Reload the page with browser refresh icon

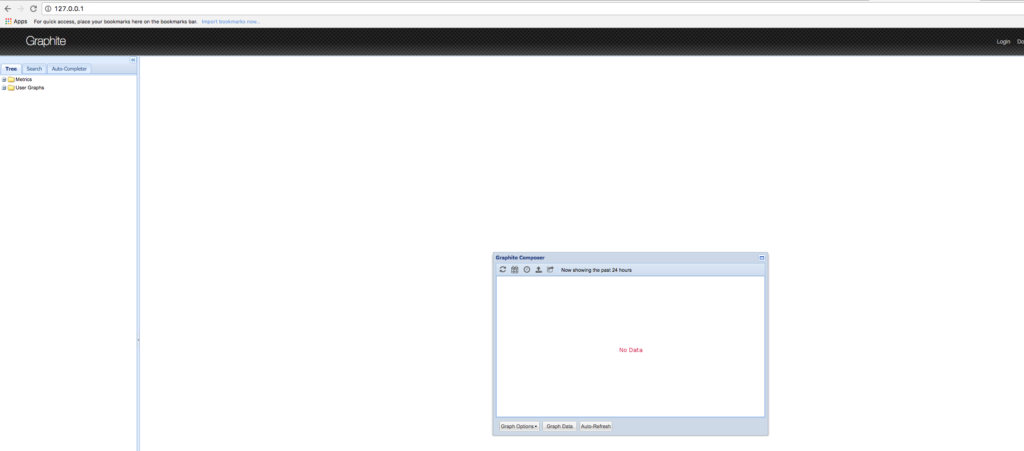(x=33, y=8)
